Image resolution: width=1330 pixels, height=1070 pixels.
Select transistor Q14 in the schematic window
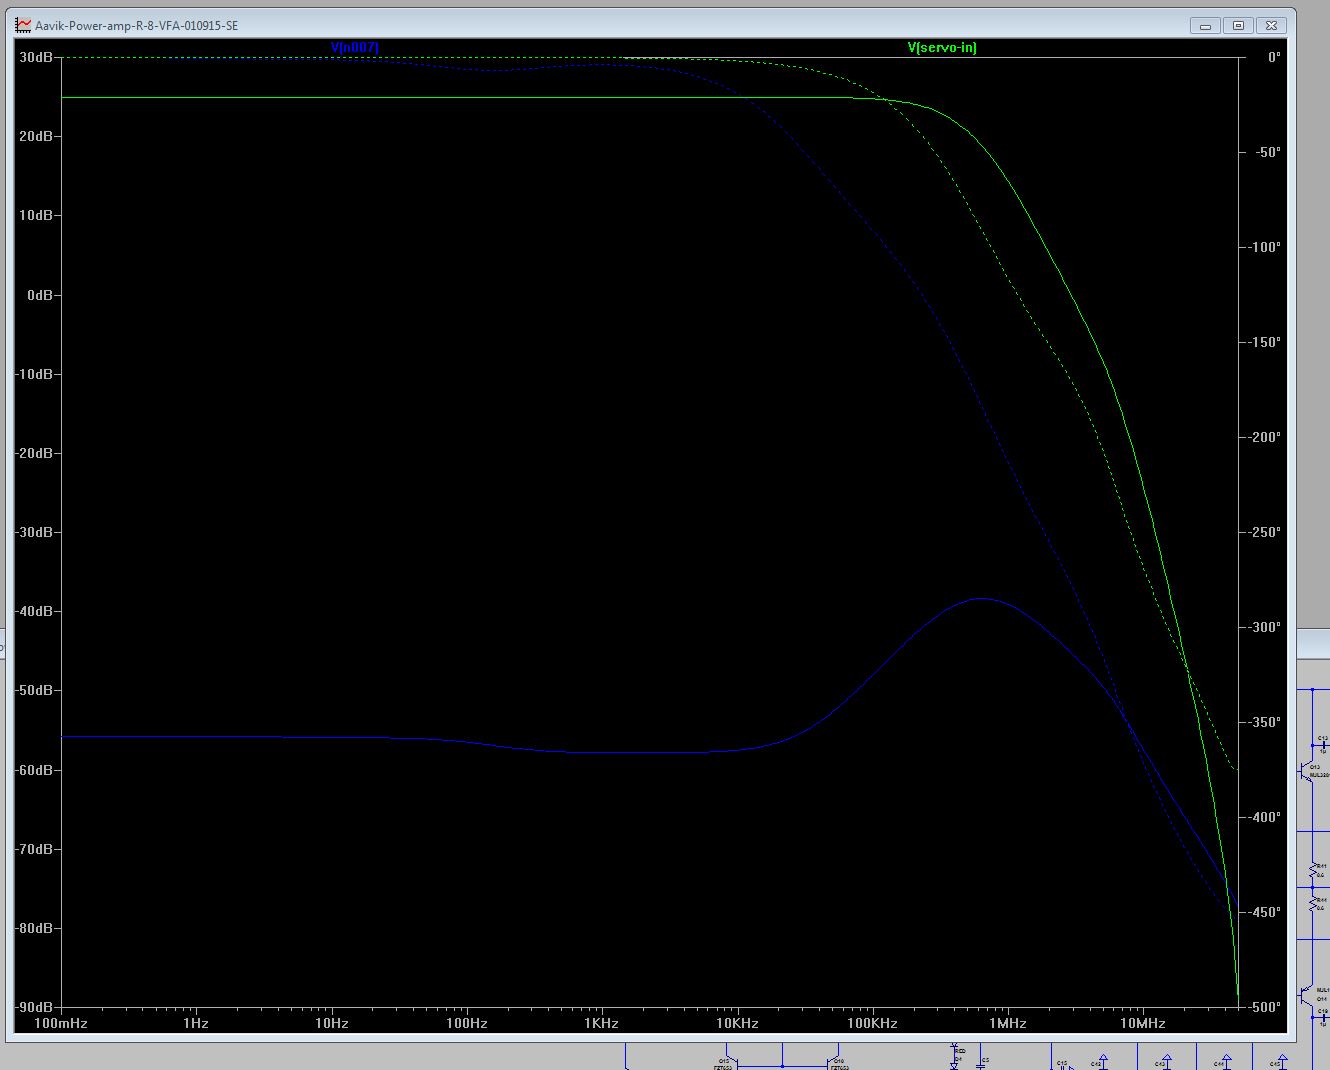tap(1306, 994)
